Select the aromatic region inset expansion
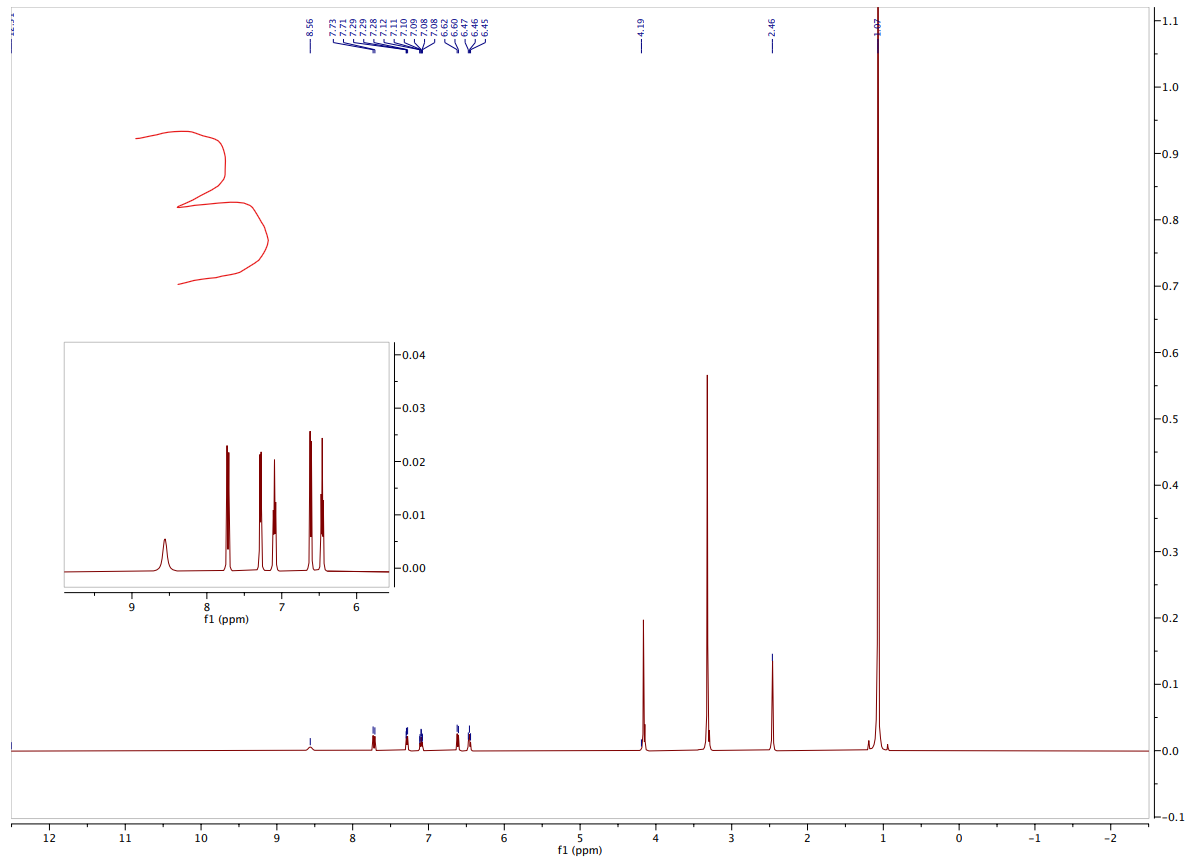Viewport: 1185px width, 860px height. [225, 465]
